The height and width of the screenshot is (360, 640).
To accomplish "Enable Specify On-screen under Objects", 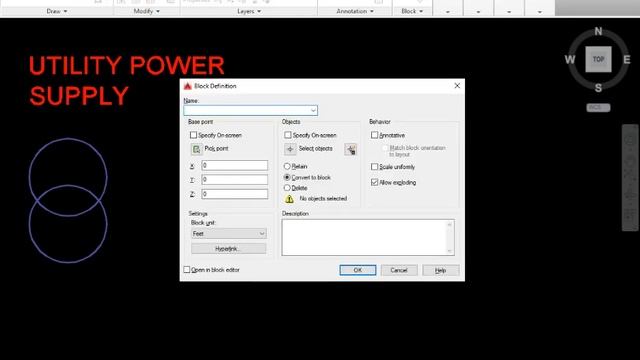I will 288,135.
